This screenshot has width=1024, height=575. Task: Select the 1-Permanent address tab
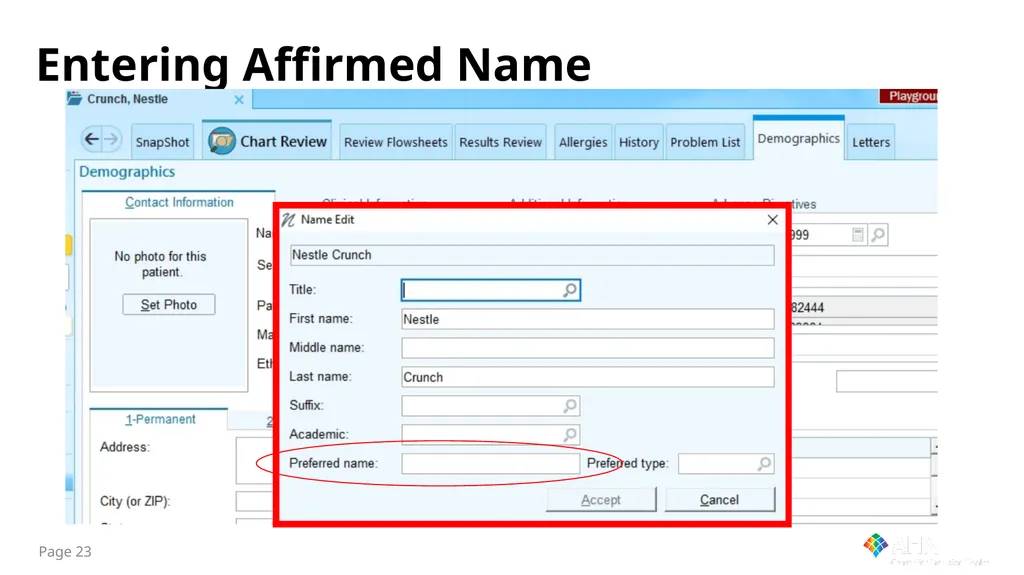pos(160,419)
